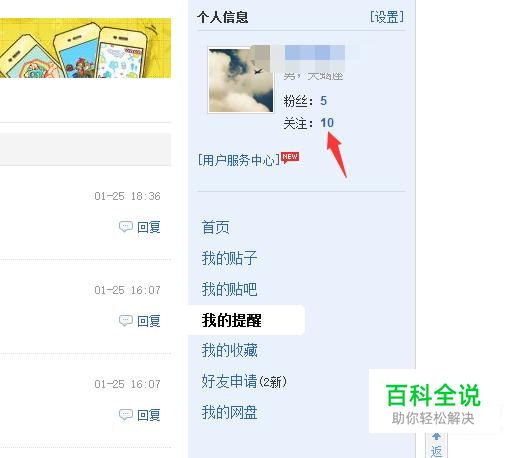Open 好友申请 with 2 new requests
Screen dimensions: 525x458
coord(244,381)
